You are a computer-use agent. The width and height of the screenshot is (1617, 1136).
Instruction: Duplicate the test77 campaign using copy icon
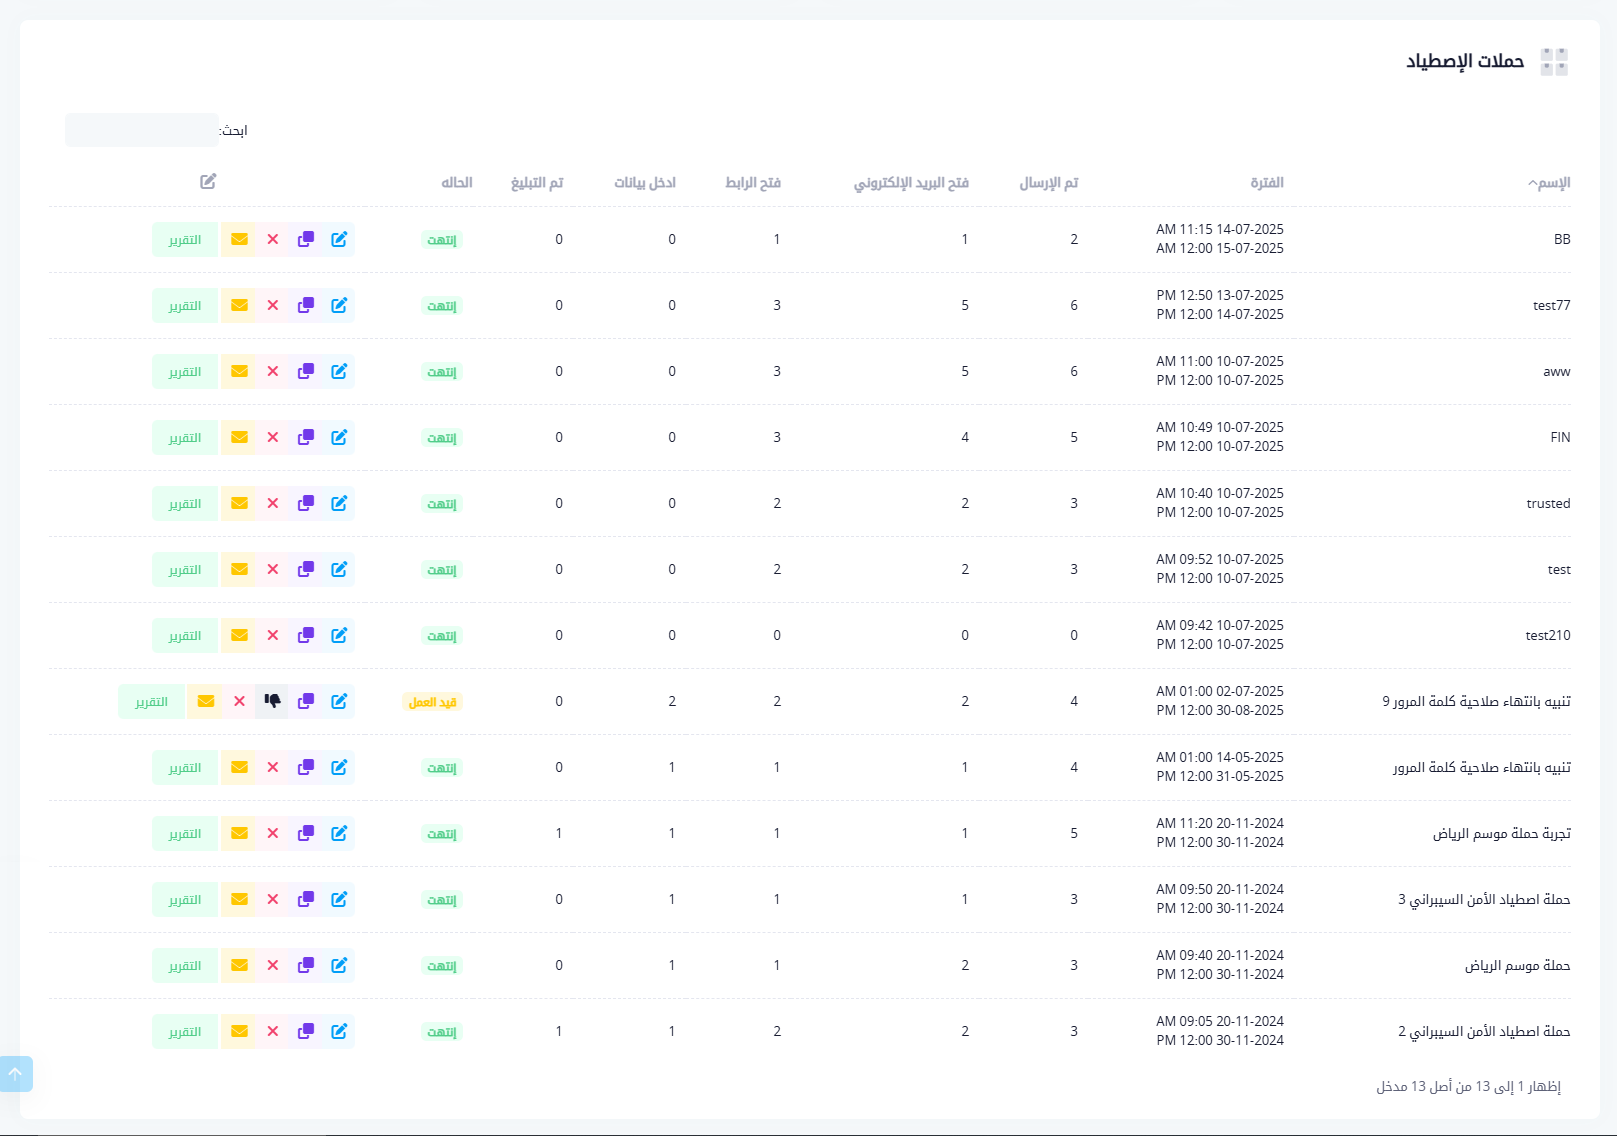click(x=306, y=306)
